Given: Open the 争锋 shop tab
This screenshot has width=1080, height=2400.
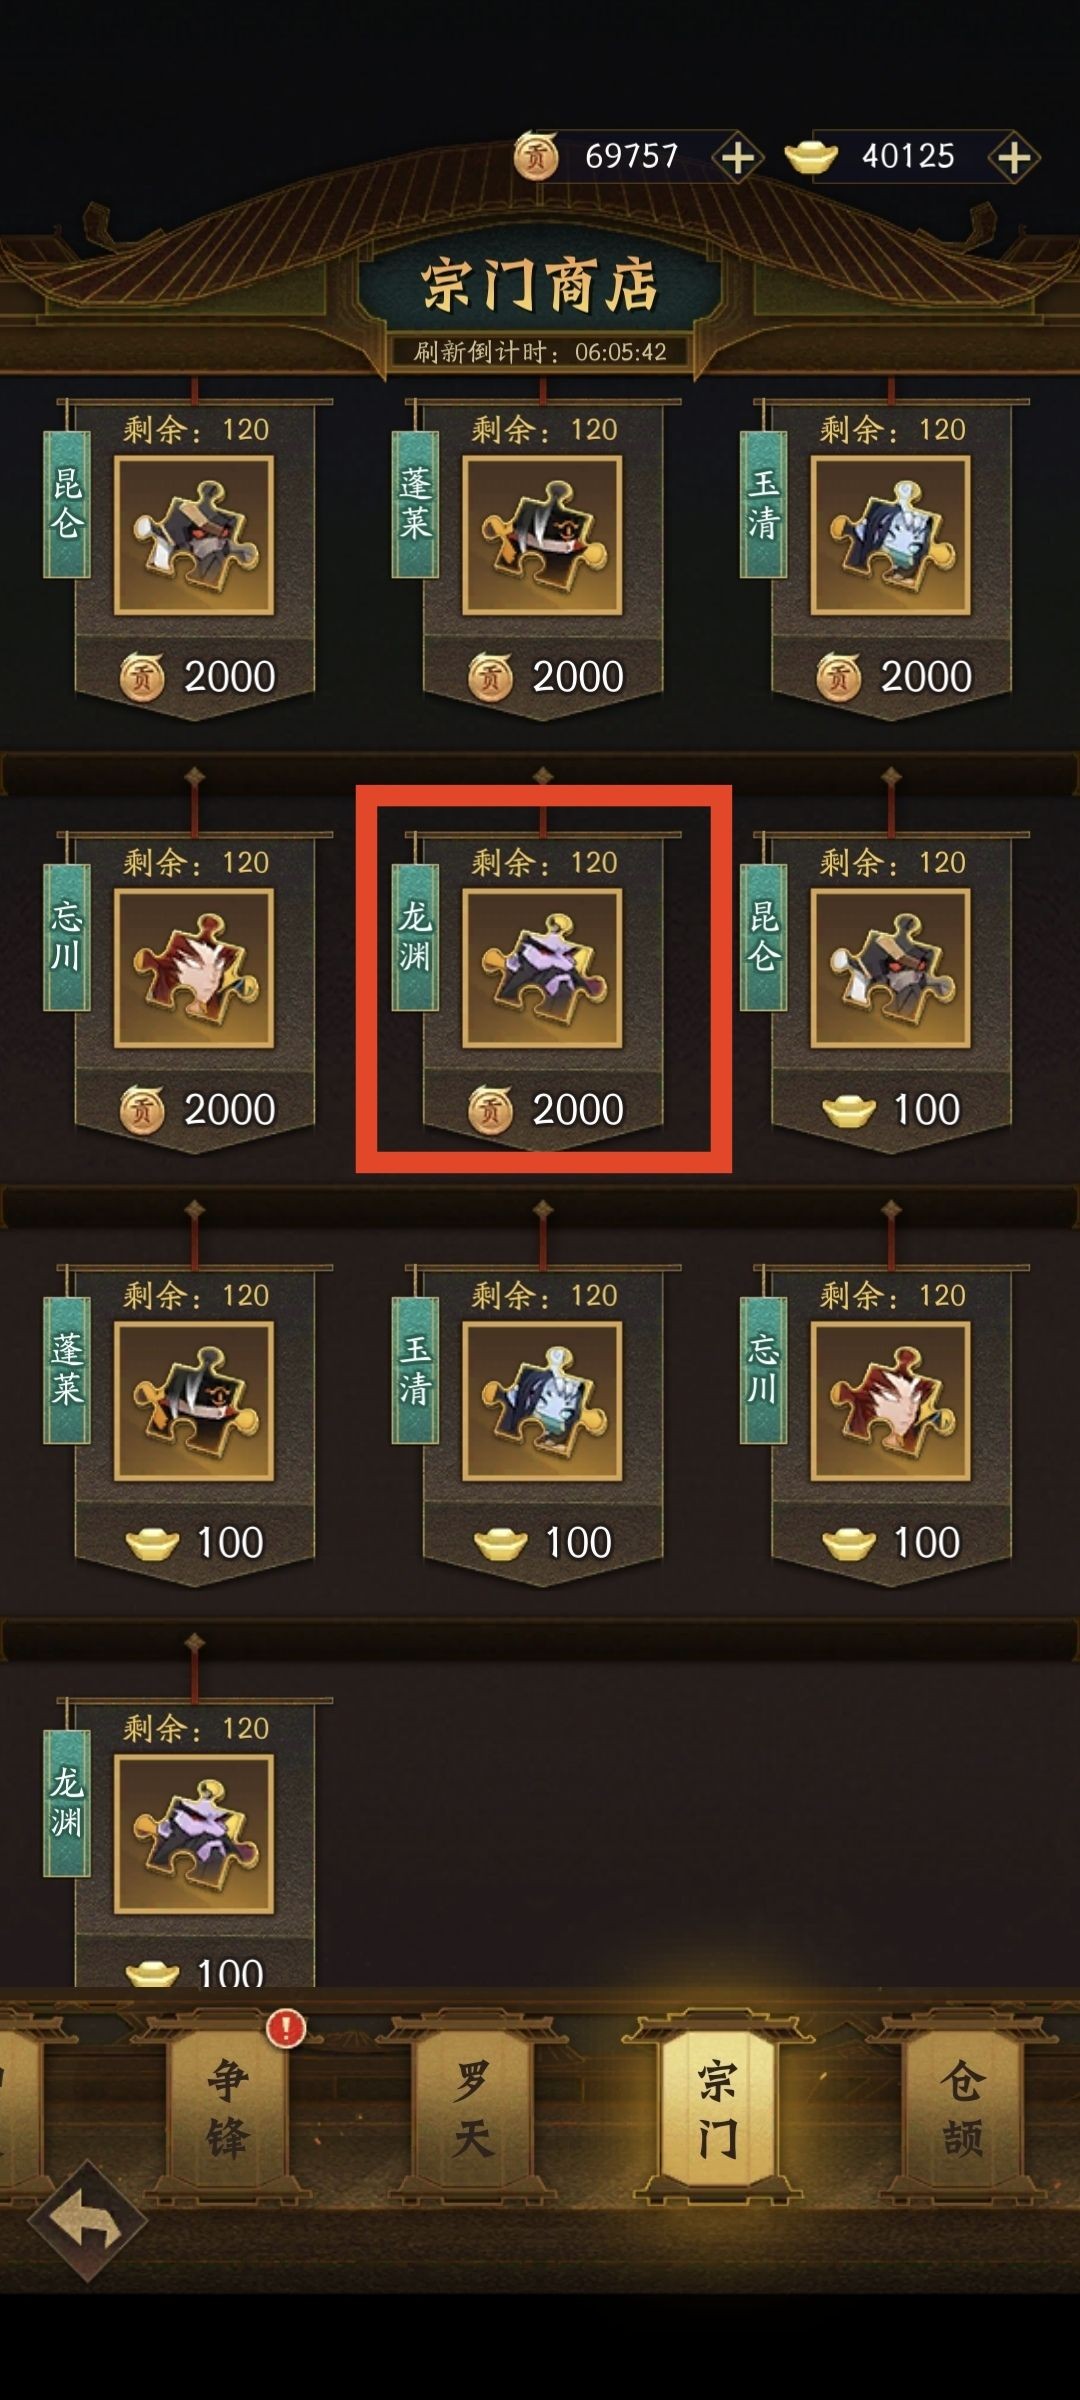Looking at the screenshot, I should (228, 2108).
